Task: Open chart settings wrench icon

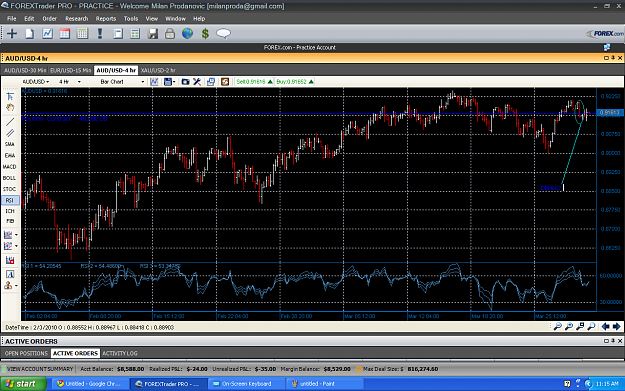Action: point(197,82)
